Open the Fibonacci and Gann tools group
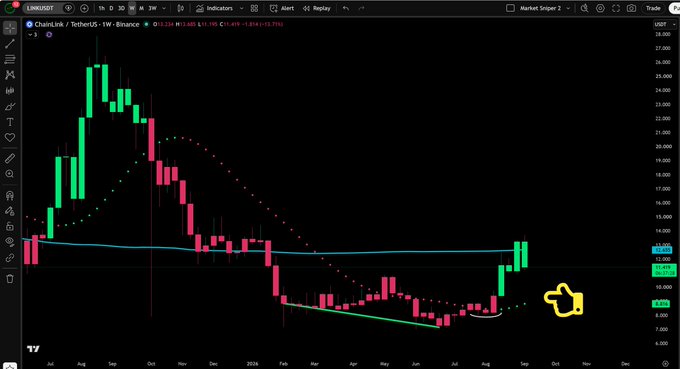This screenshot has height=369, width=680. point(10,59)
